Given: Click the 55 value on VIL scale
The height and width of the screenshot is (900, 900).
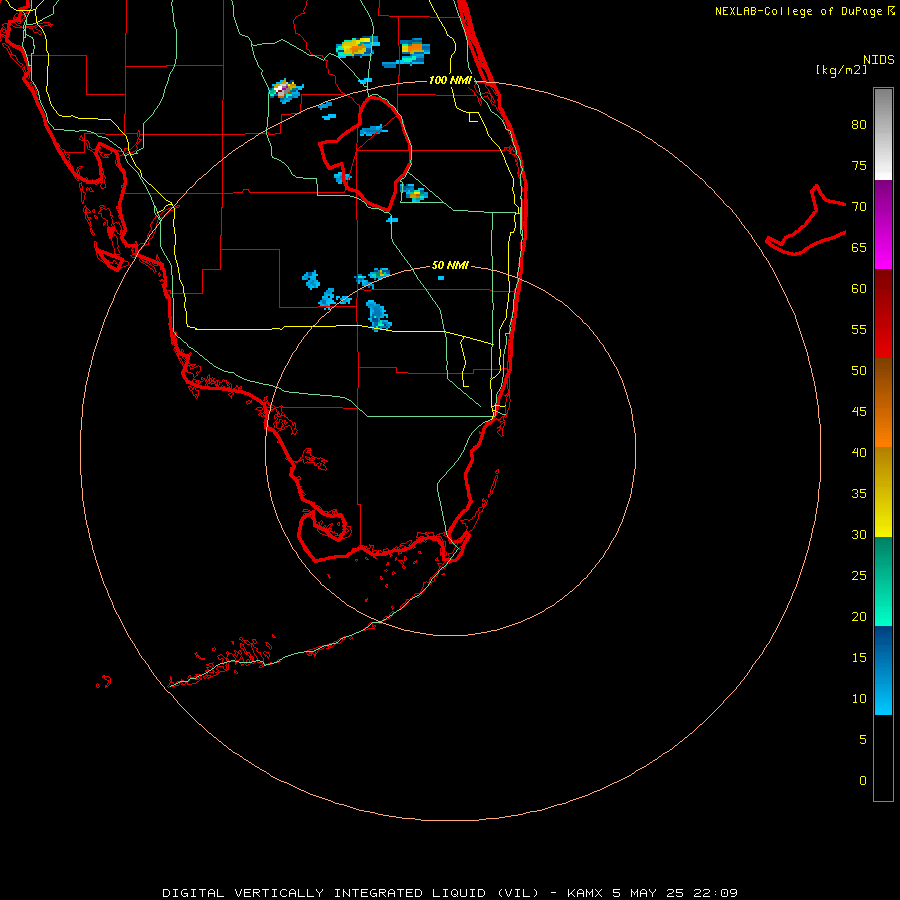Looking at the screenshot, I should coord(859,330).
